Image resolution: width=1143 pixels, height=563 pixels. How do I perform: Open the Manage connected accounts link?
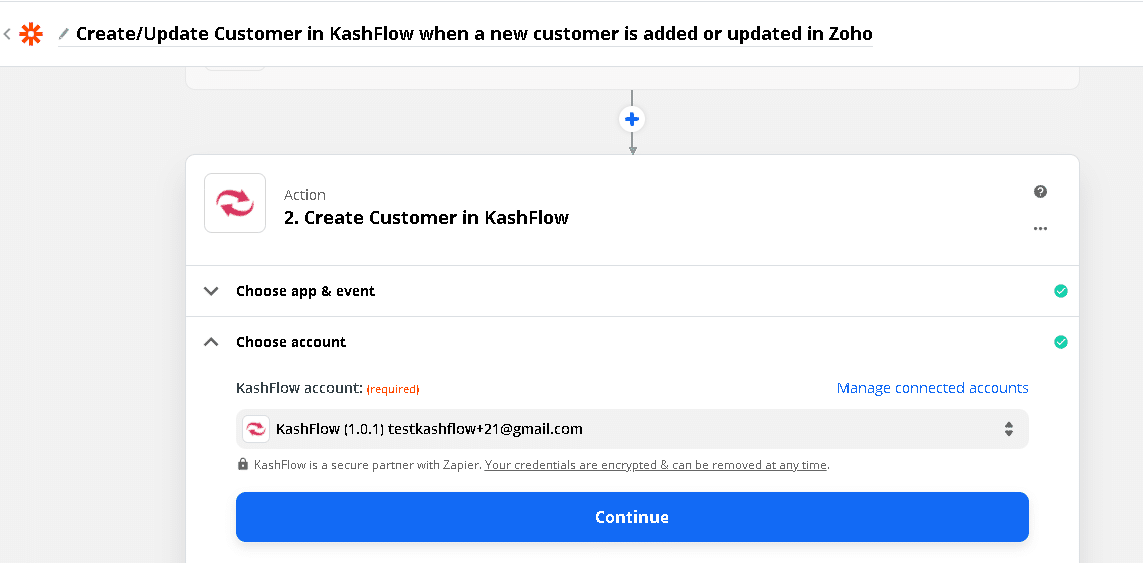[x=932, y=388]
